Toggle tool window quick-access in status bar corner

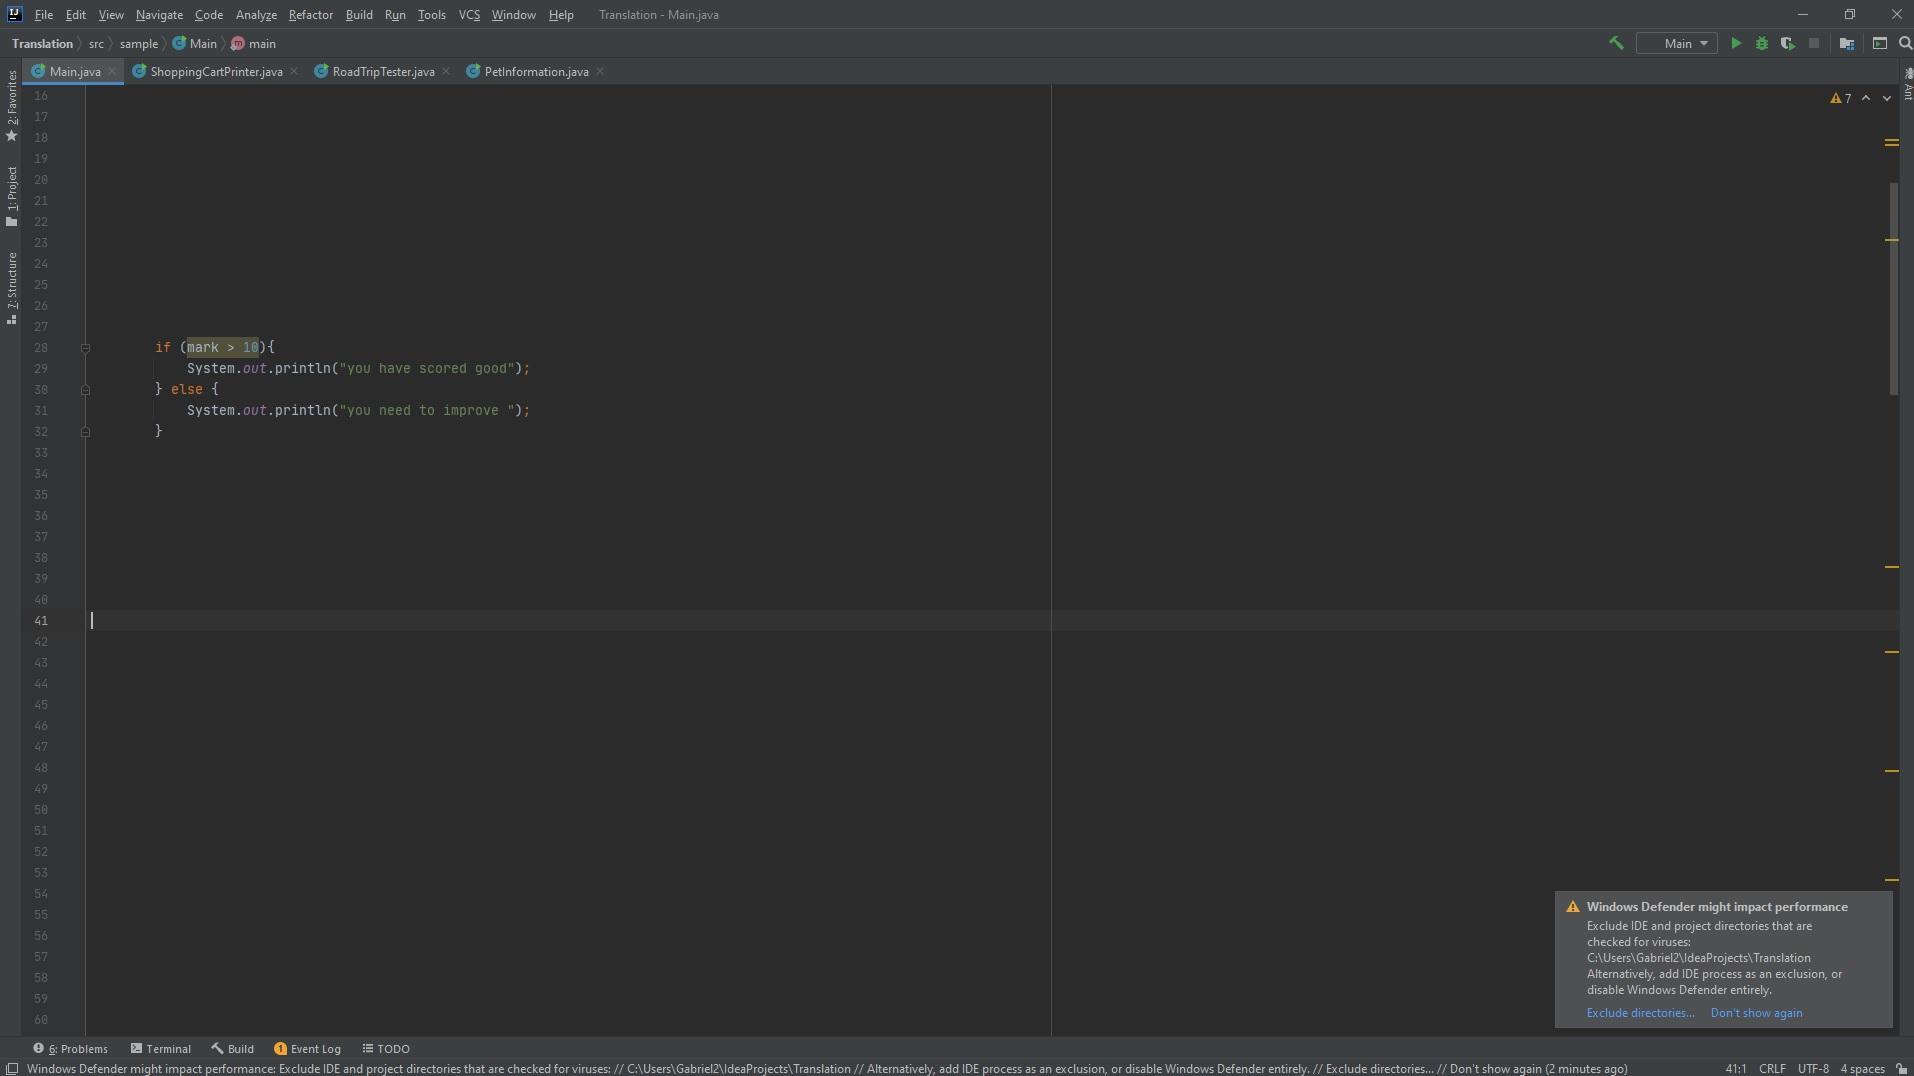(12, 1069)
